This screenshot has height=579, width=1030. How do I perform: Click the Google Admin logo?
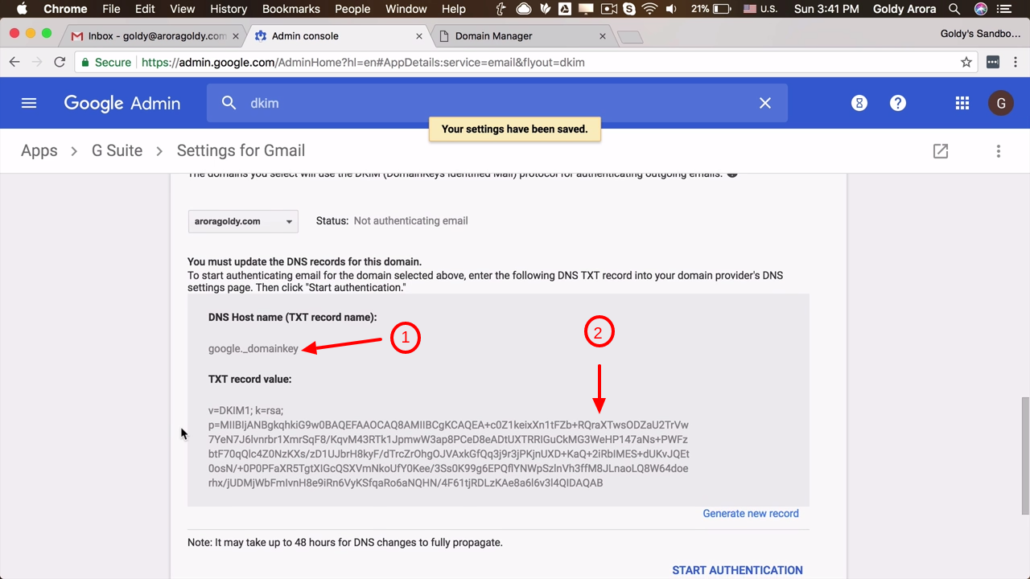coord(122,103)
